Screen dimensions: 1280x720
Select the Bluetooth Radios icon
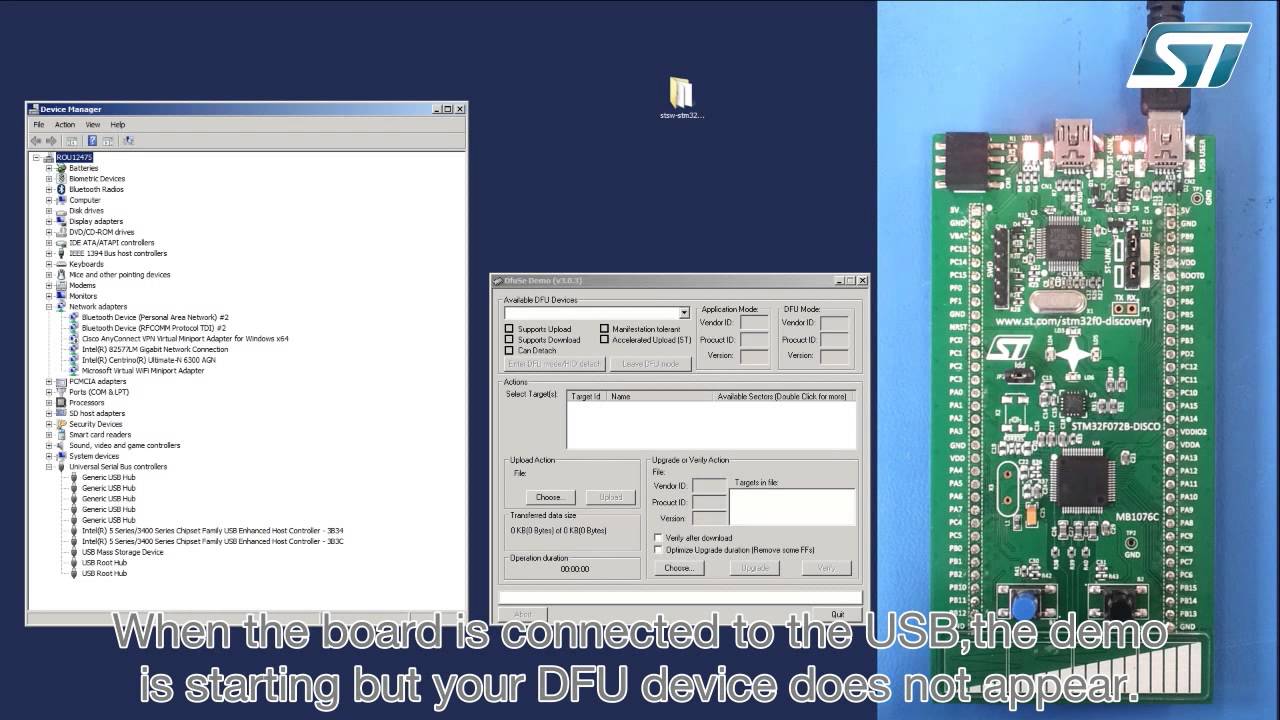point(61,189)
